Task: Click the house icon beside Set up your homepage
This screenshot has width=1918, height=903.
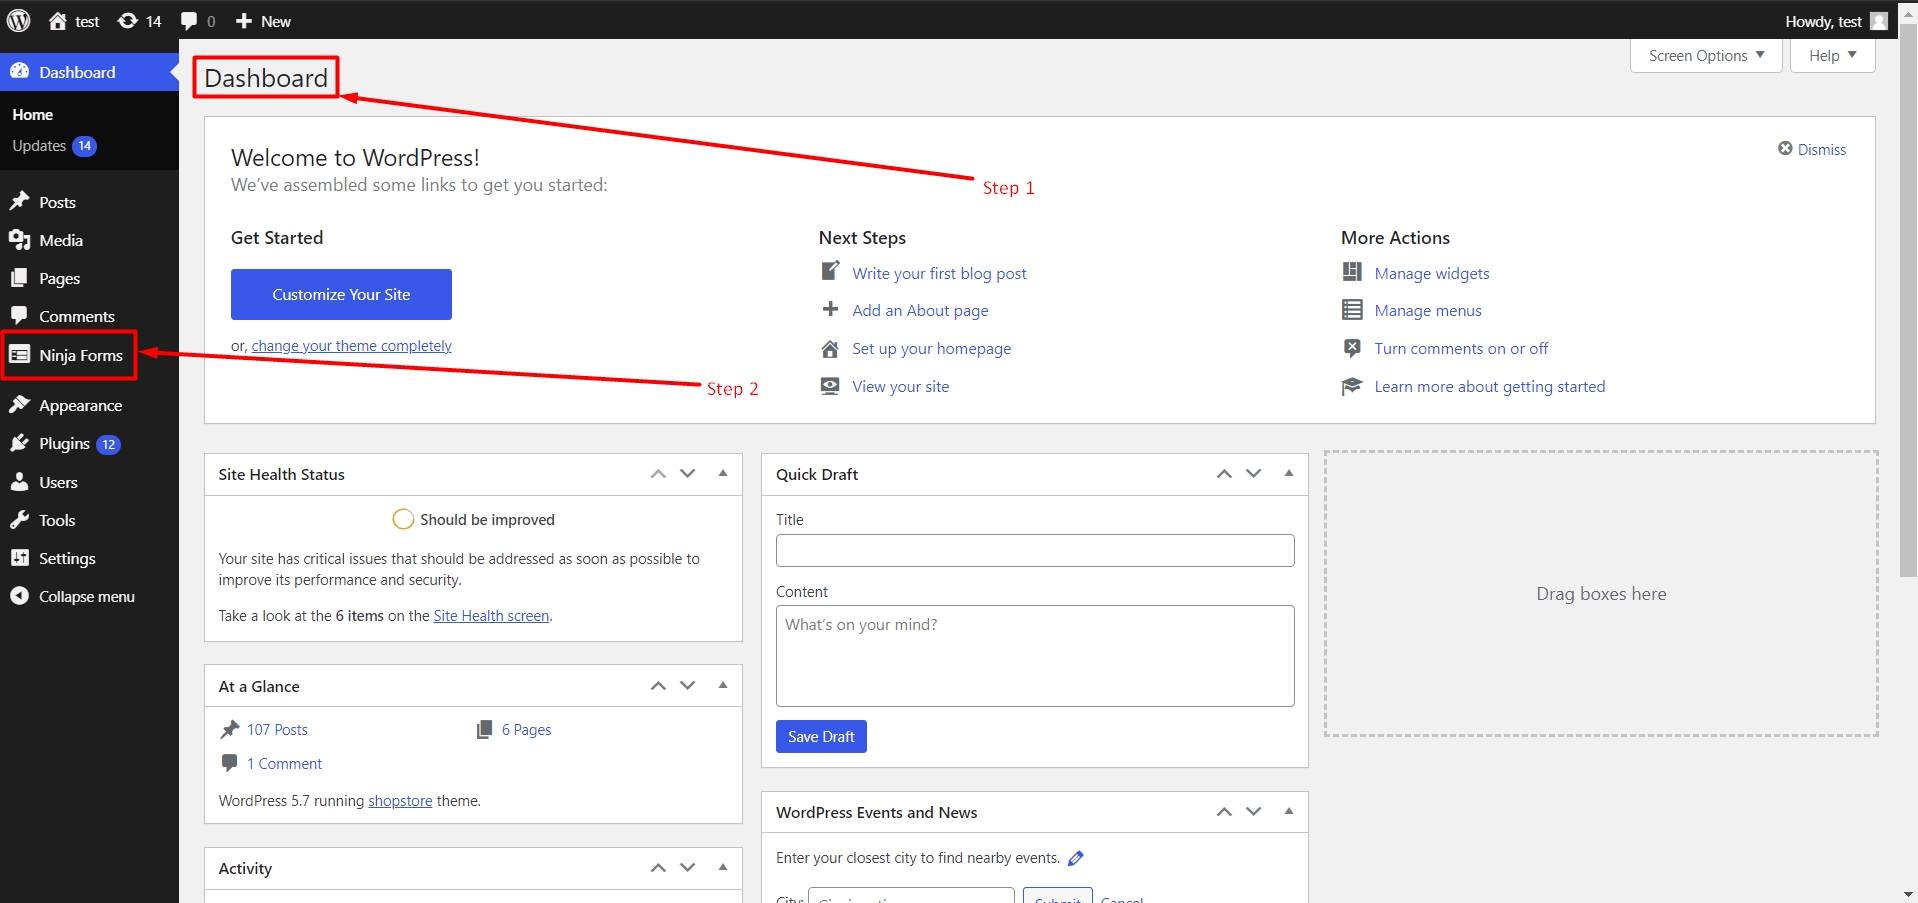Action: 830,348
